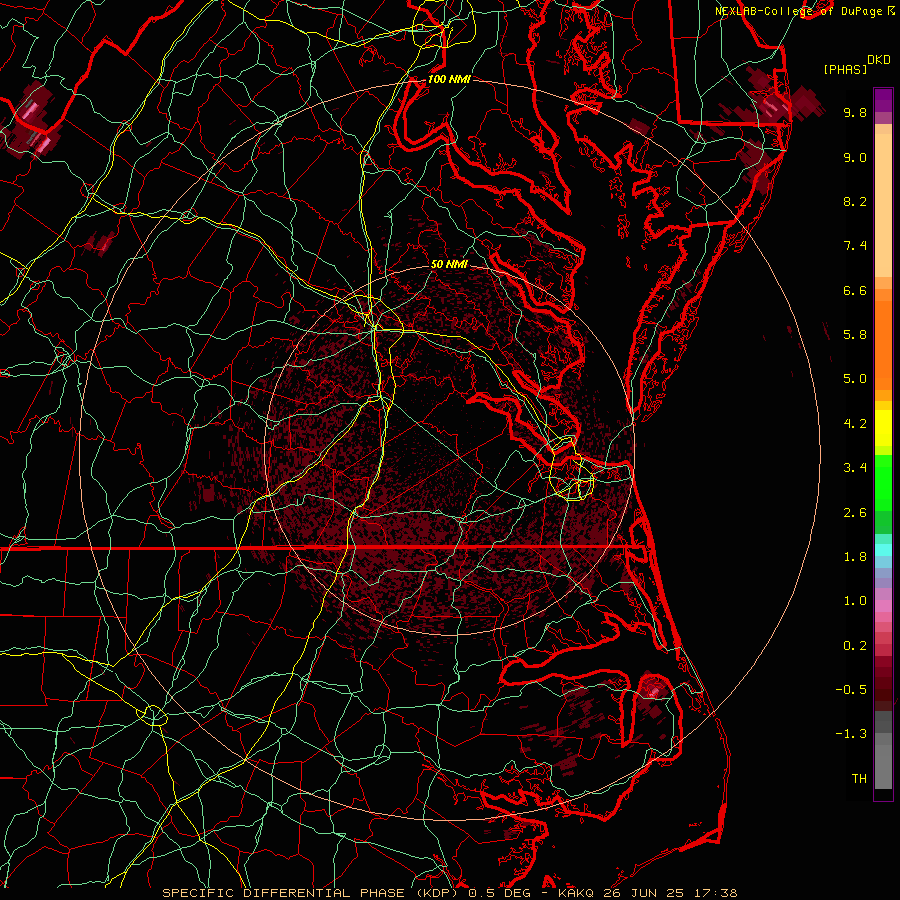The image size is (900, 900).
Task: Click the DKD product label
Action: pos(879,60)
